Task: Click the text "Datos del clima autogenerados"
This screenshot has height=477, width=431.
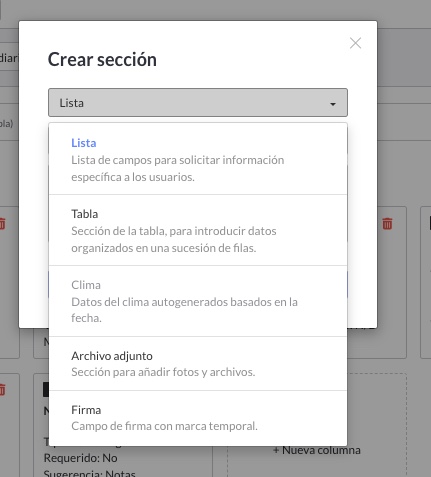Action: point(149,302)
